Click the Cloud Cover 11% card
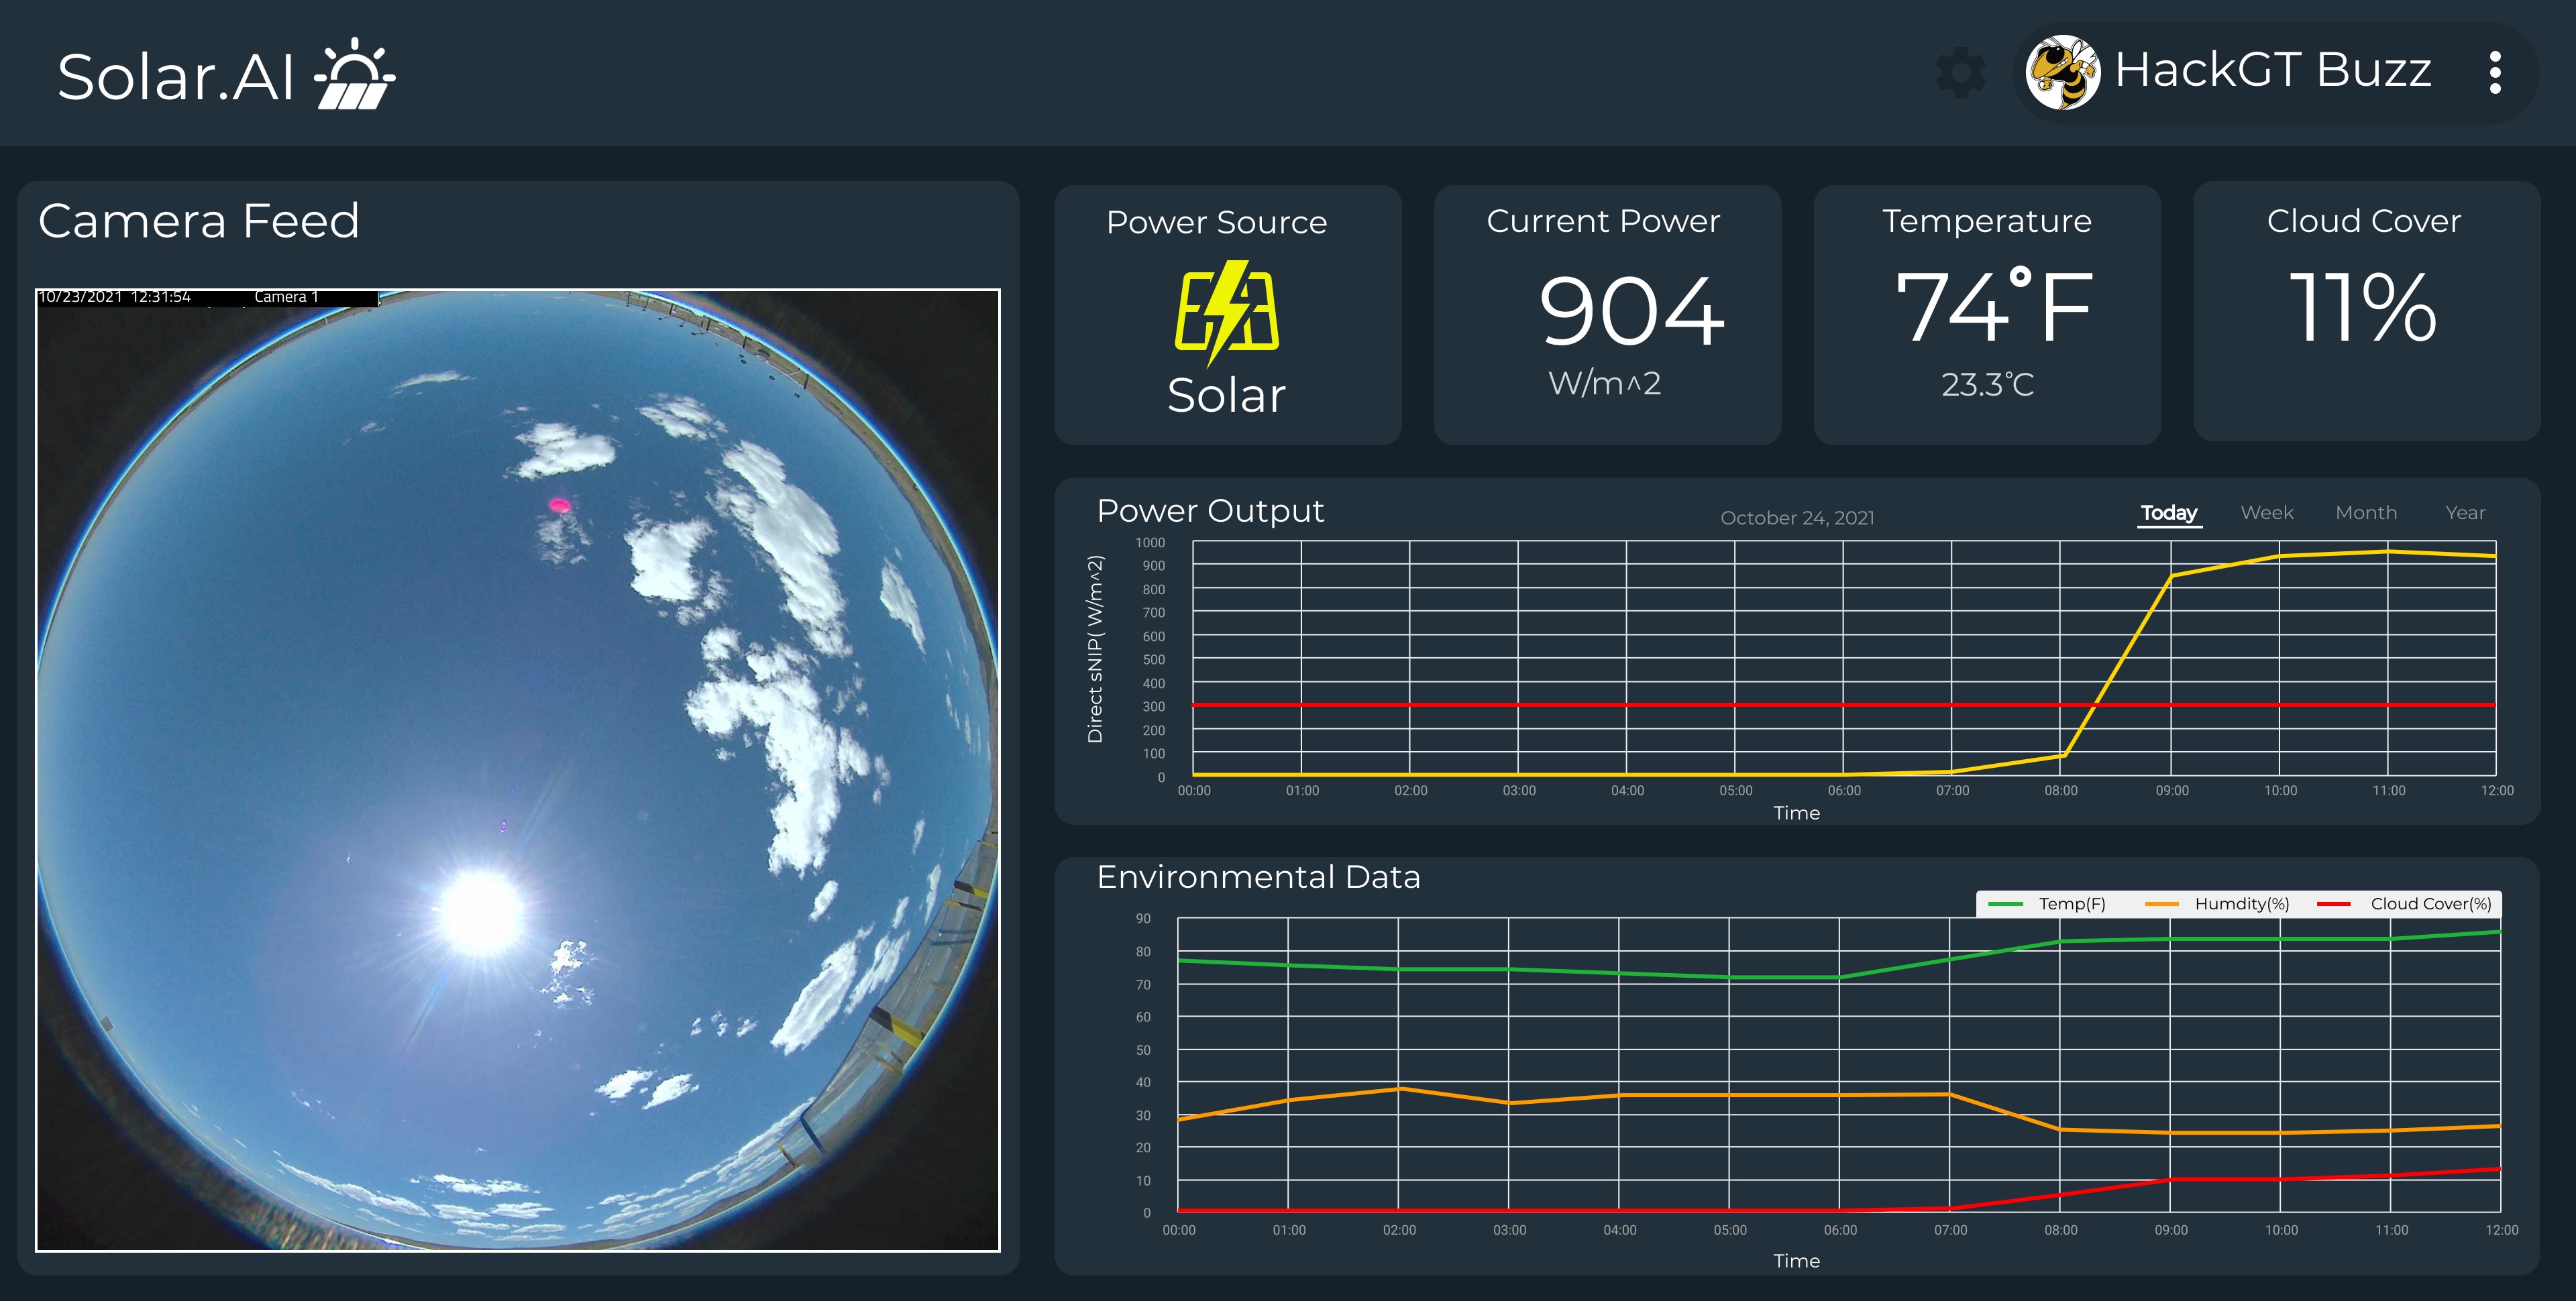Image resolution: width=2576 pixels, height=1301 pixels. coord(2365,312)
